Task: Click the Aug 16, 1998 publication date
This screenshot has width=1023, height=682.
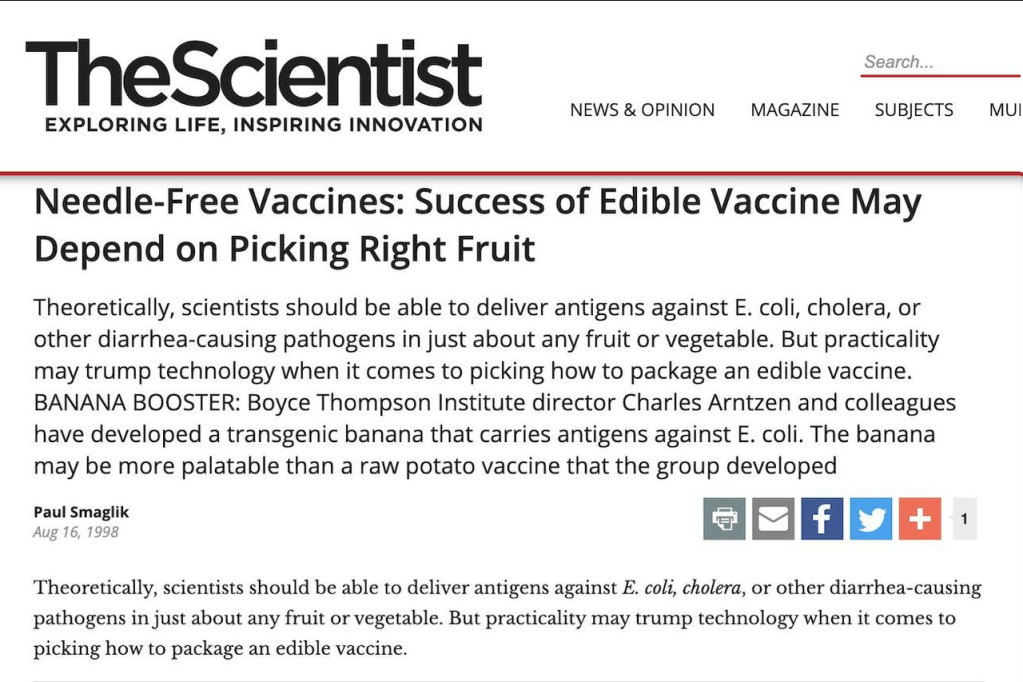Action: [x=76, y=532]
